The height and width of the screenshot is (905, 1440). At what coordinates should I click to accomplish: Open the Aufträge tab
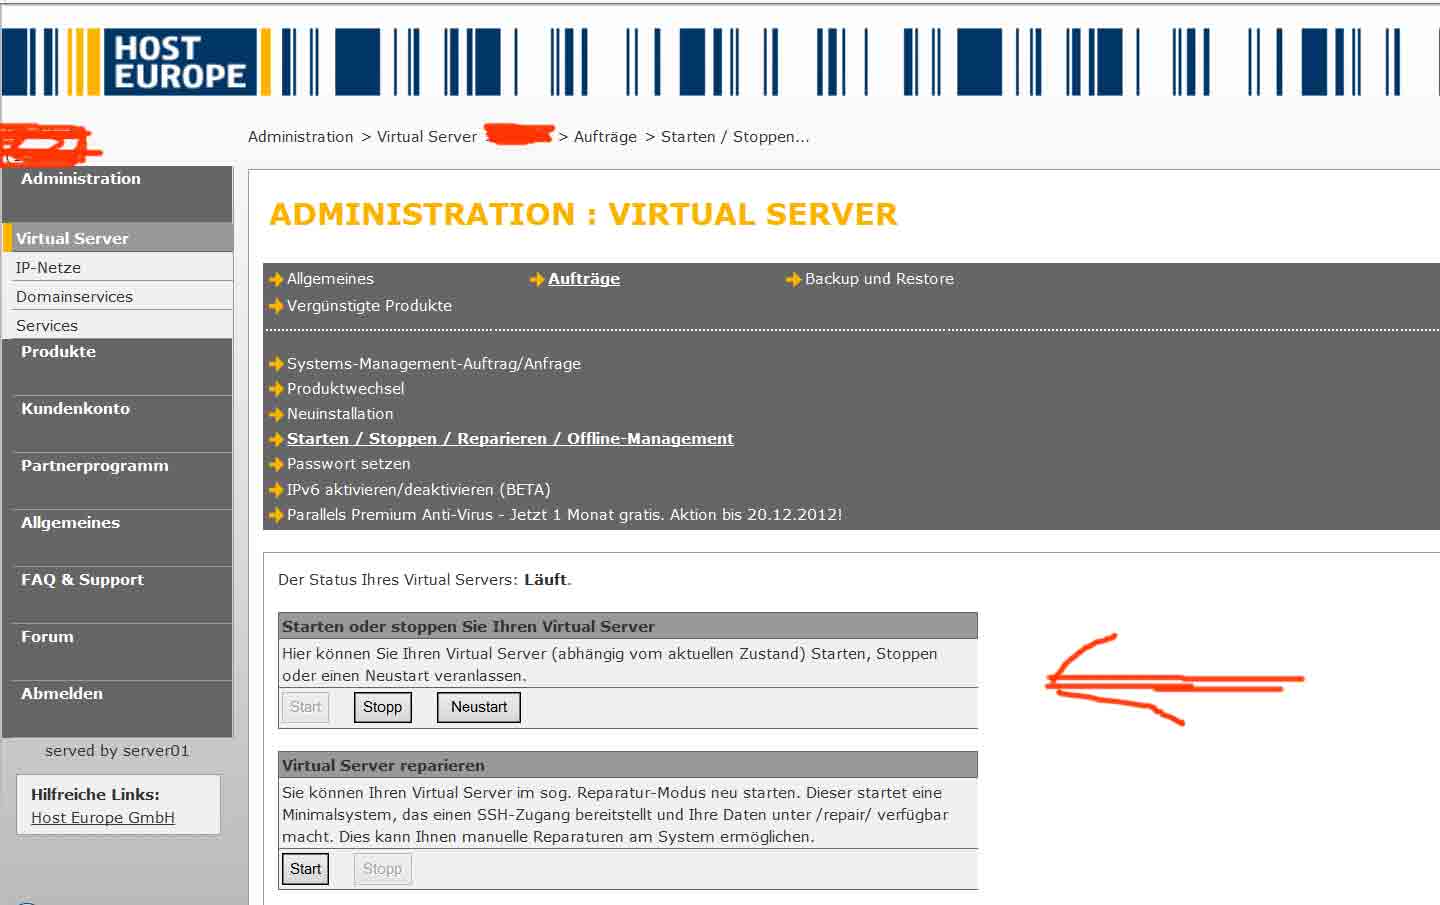point(584,279)
